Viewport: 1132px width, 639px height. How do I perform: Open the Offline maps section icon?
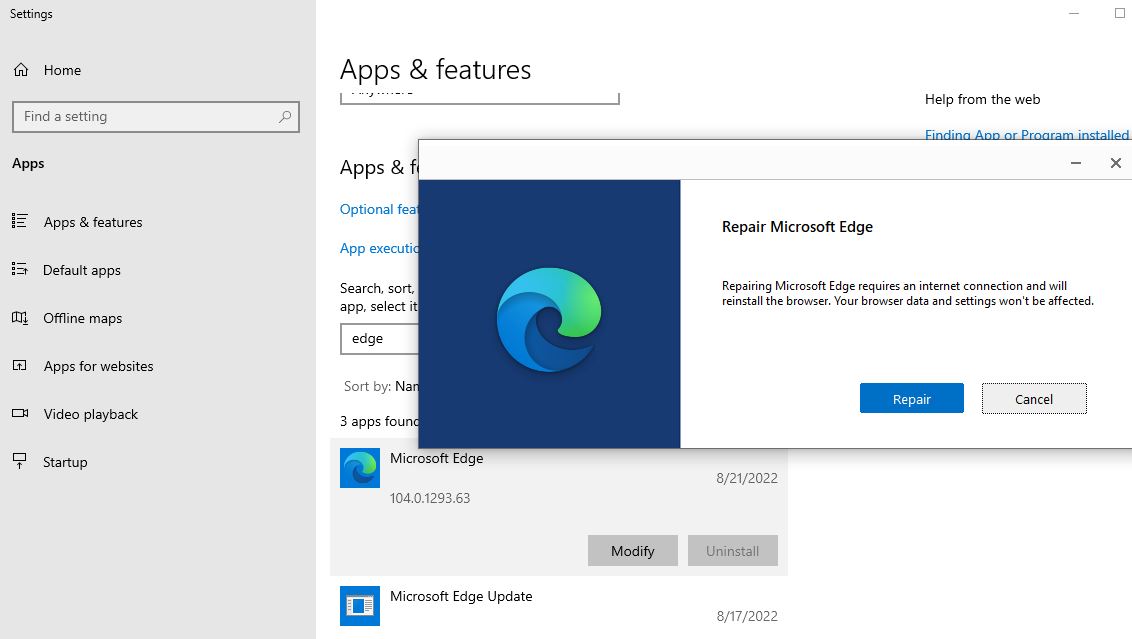pyautogui.click(x=20, y=318)
